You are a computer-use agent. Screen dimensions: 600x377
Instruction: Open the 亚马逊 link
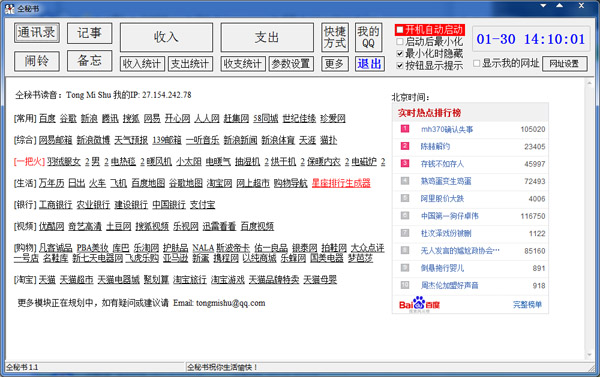click(x=175, y=259)
